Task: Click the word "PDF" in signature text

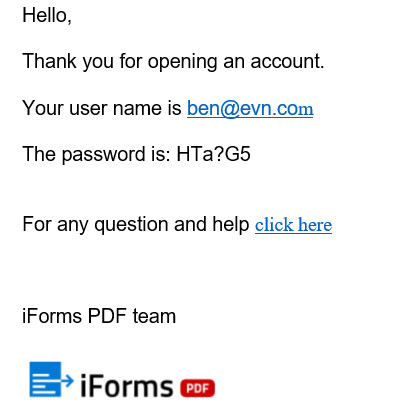Action: point(107,316)
